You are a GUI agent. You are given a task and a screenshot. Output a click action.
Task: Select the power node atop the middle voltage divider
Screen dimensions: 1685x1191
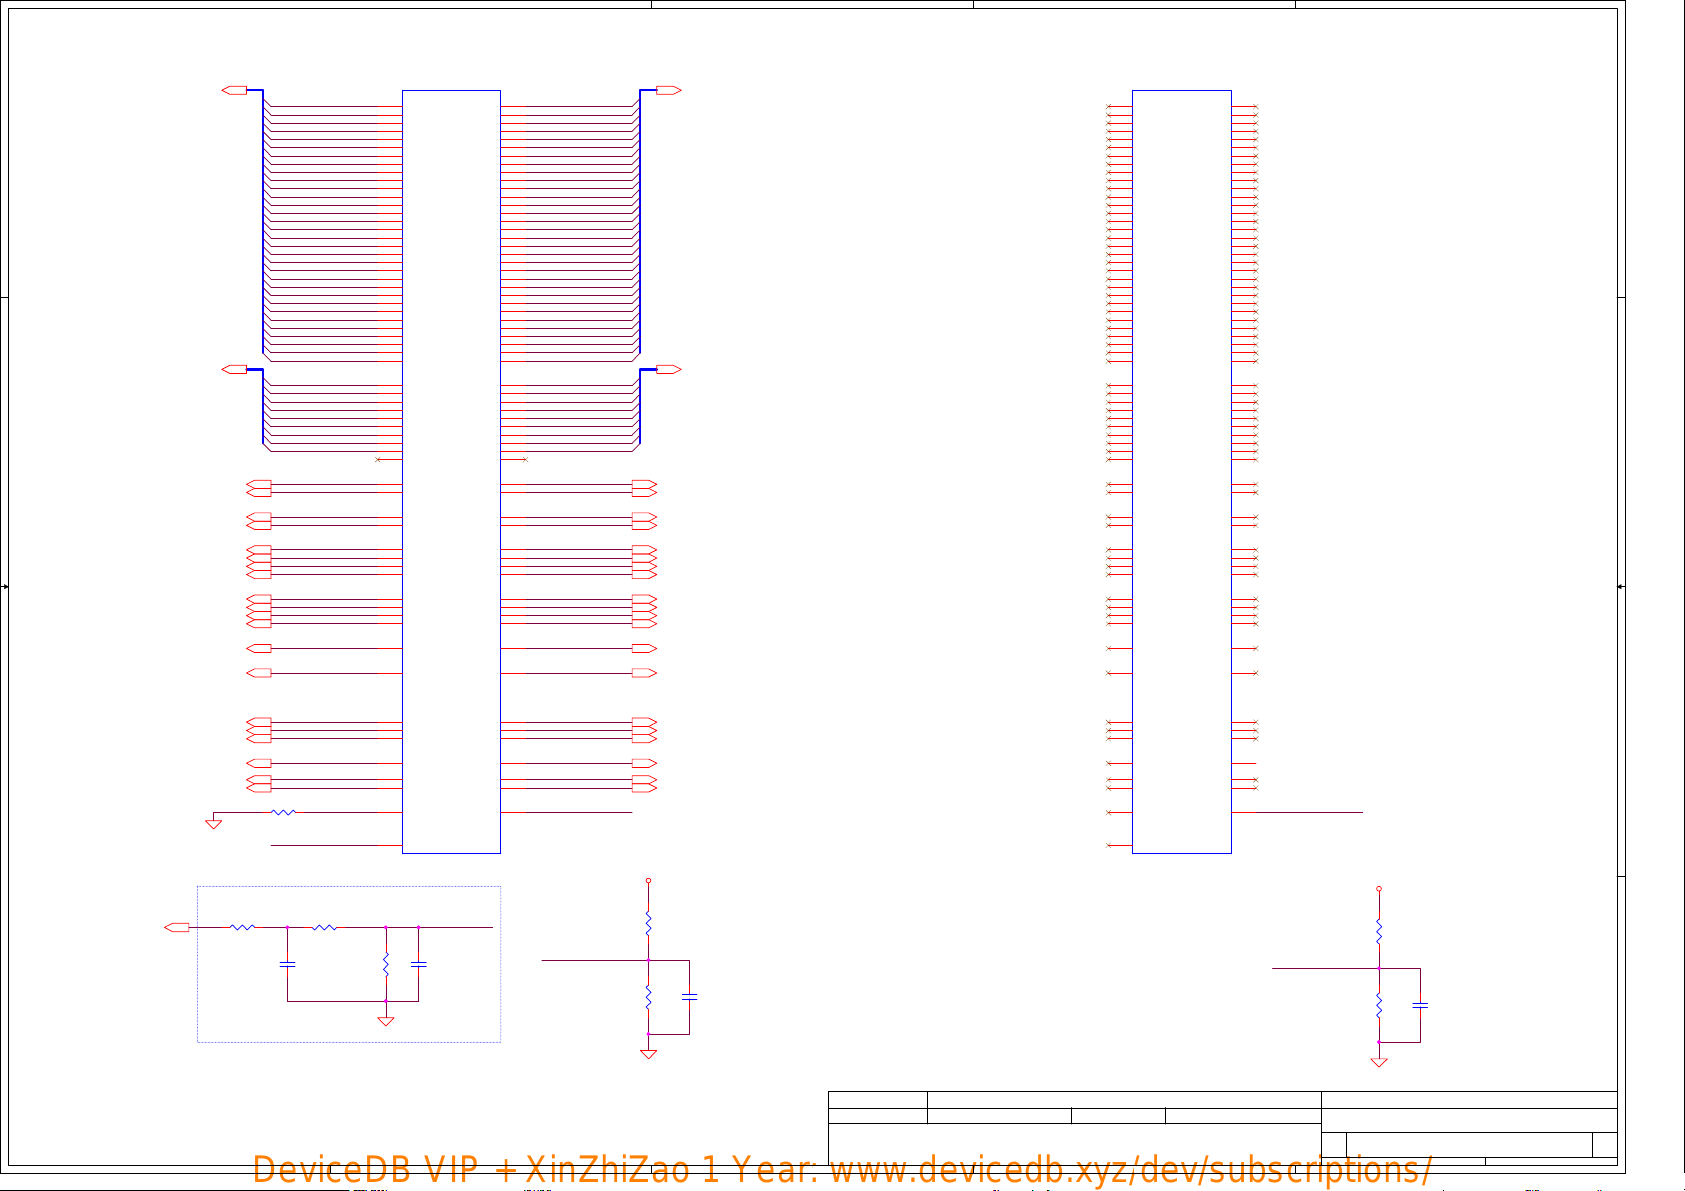(x=648, y=881)
